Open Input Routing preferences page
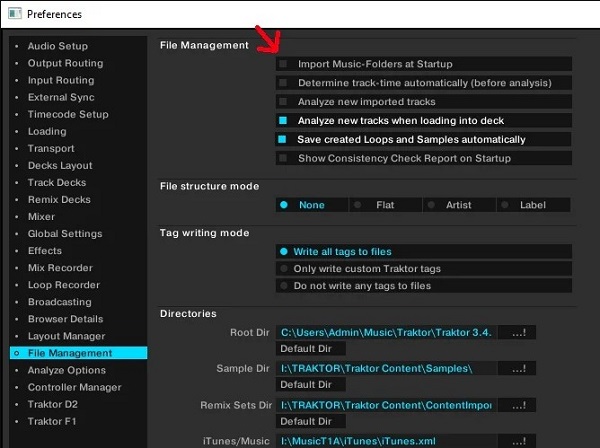This screenshot has height=448, width=600. point(61,80)
